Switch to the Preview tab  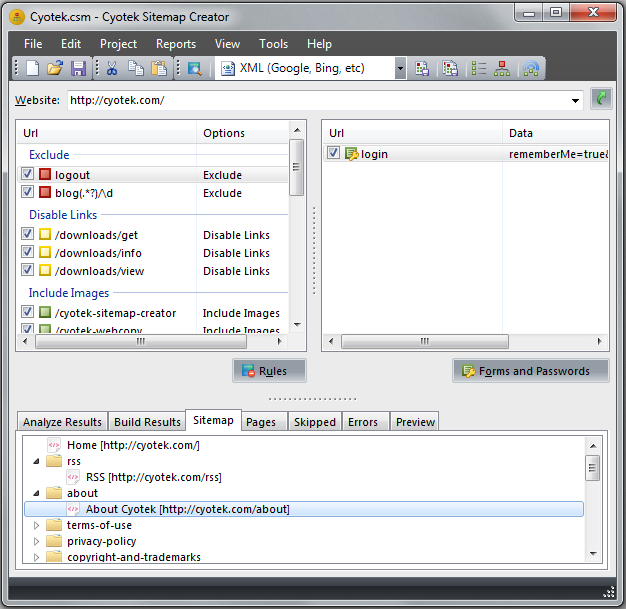point(415,422)
